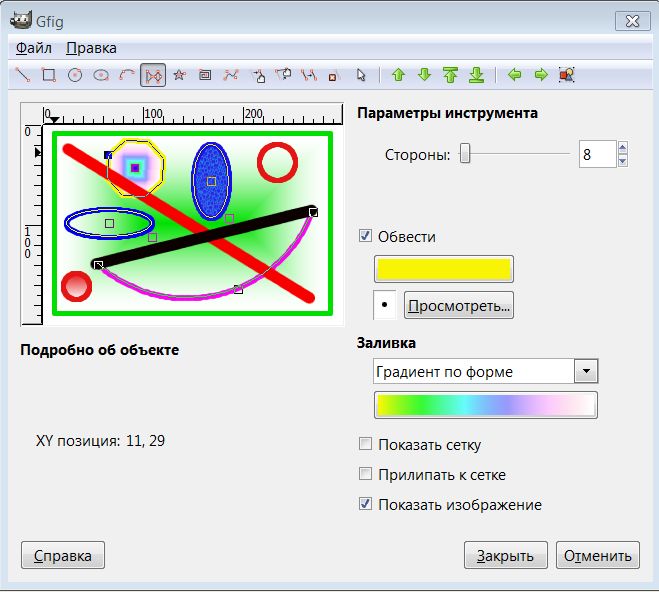Screen dimensions: 659x592
Task: Click the Просмотреть brush button
Action: pyautogui.click(x=459, y=304)
